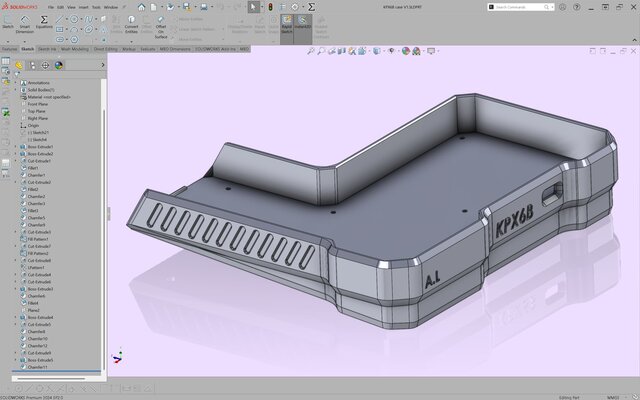Screen dimensions: 640x400
Task: Toggle the Rapid Sketch button
Action: [x=286, y=24]
